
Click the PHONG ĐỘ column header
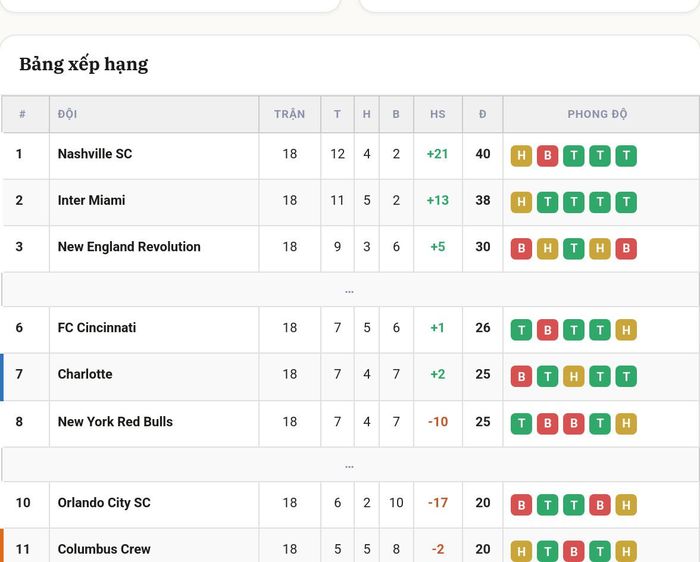click(x=597, y=114)
